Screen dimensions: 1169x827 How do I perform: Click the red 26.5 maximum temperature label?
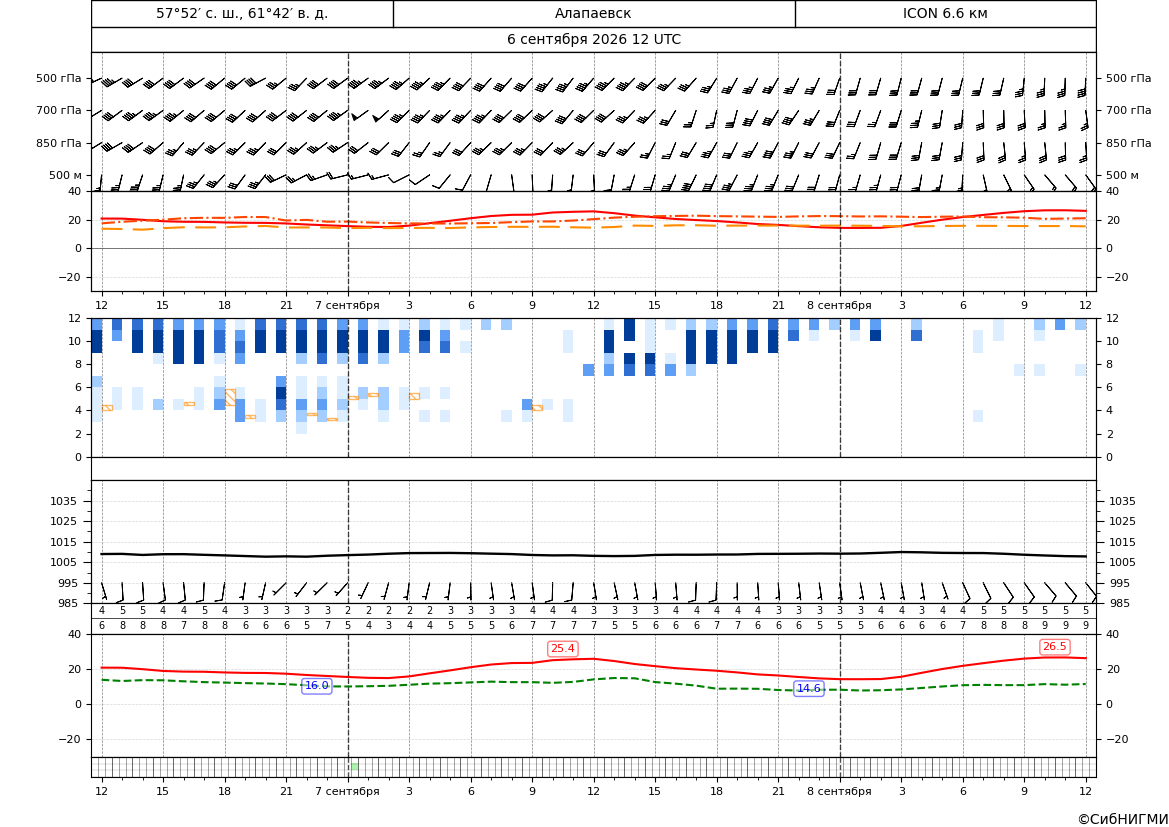pos(1054,647)
